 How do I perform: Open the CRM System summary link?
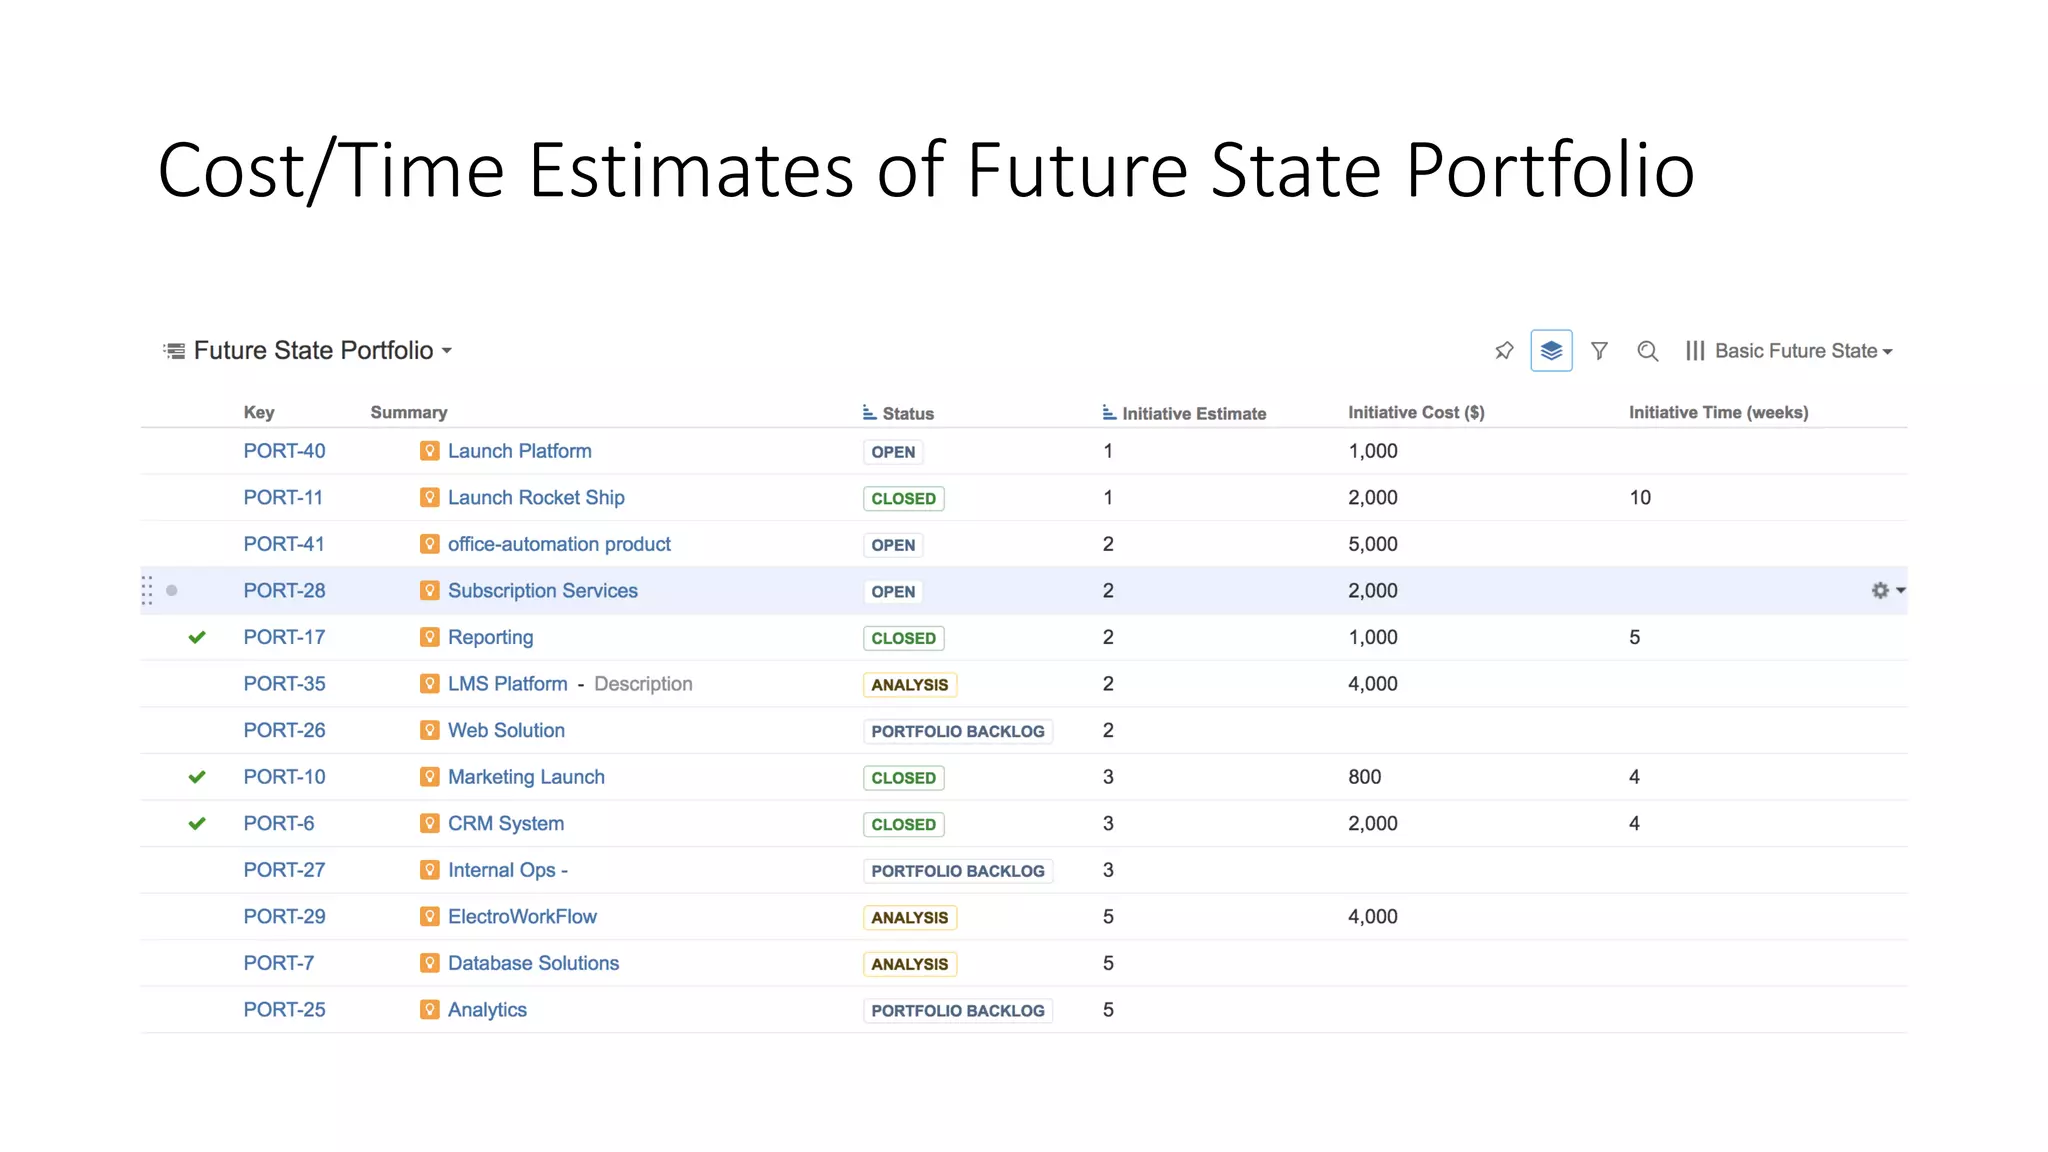505,824
